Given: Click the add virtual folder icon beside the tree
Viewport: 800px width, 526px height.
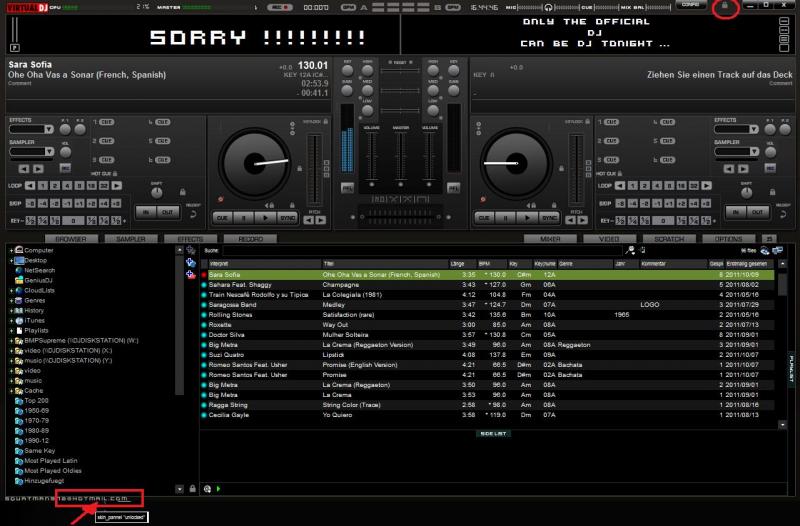Looking at the screenshot, I should coord(191,250).
